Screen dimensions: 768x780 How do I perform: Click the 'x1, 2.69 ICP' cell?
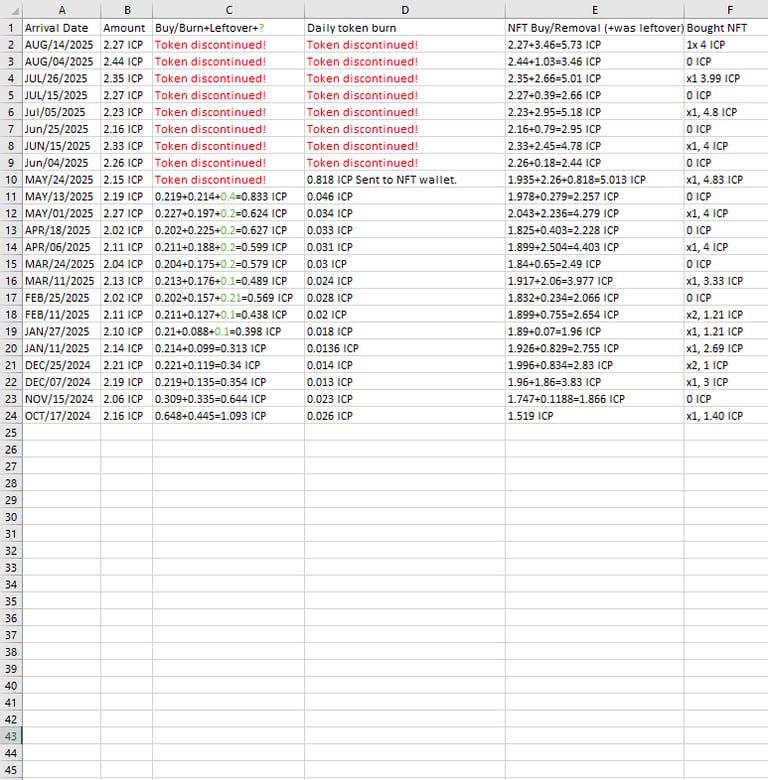(x=726, y=348)
